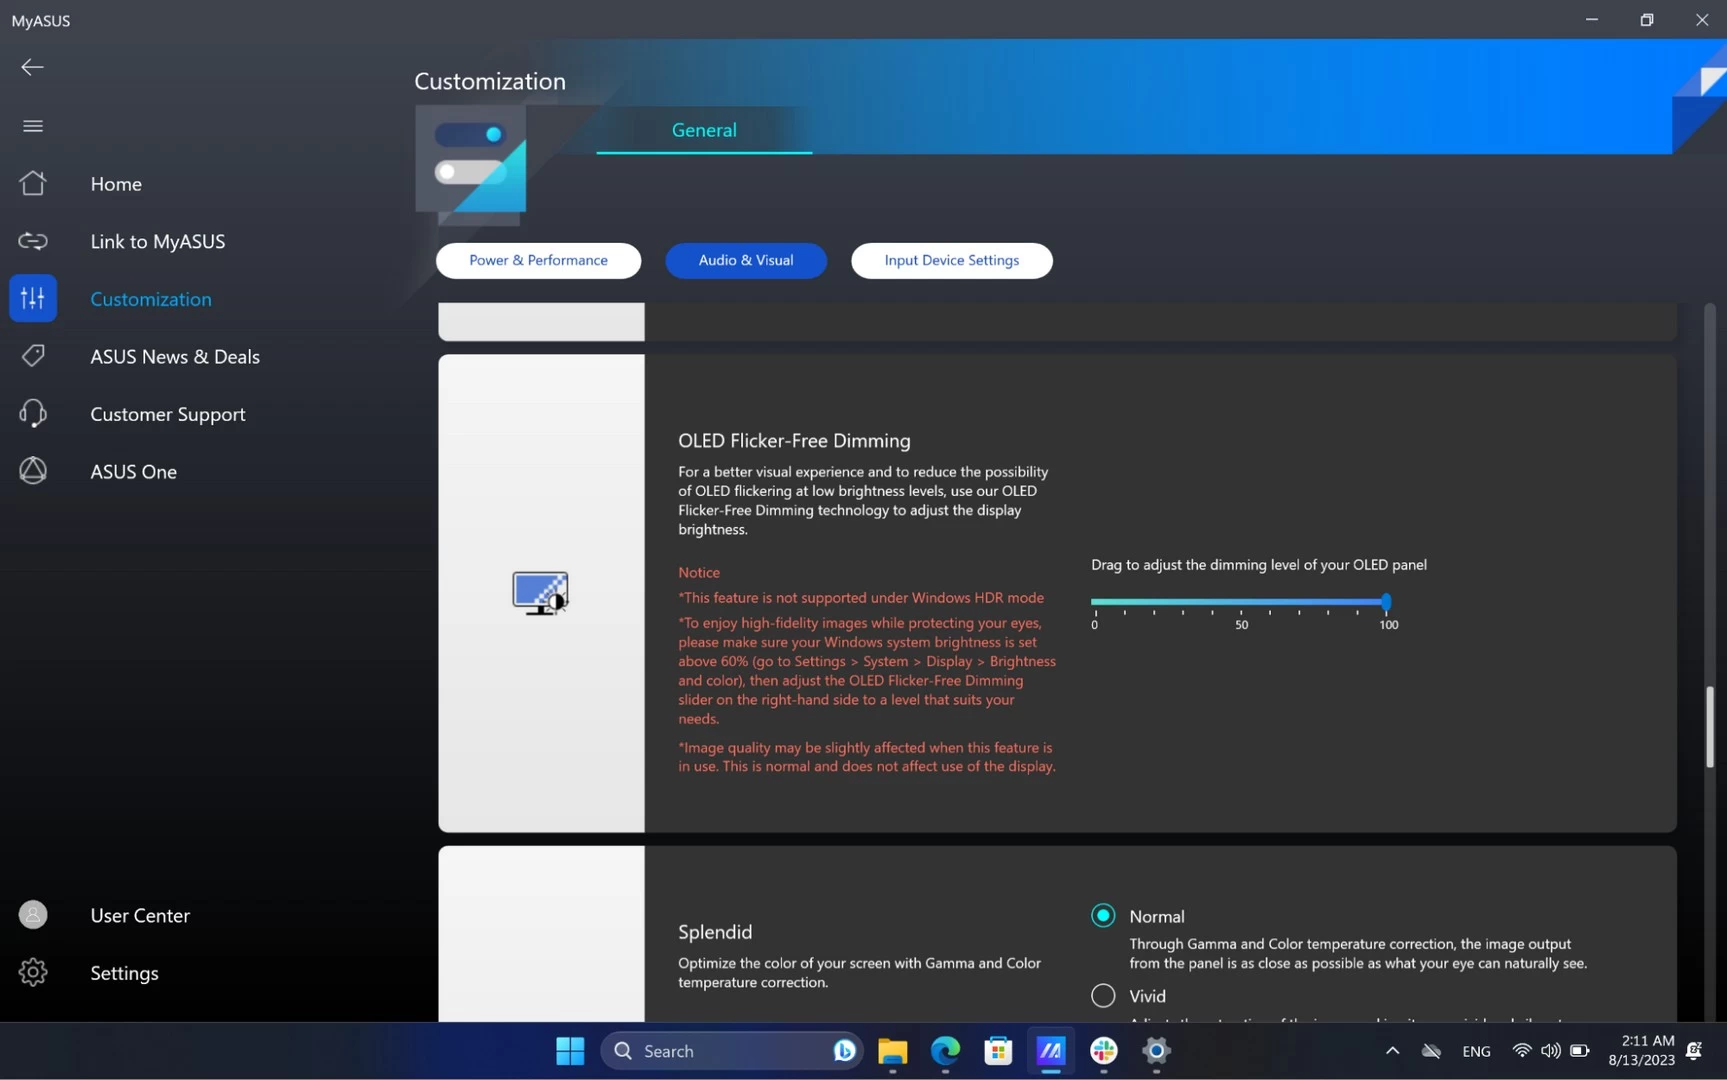Open the clock and date flyout
This screenshot has width=1727, height=1080.
click(x=1641, y=1051)
